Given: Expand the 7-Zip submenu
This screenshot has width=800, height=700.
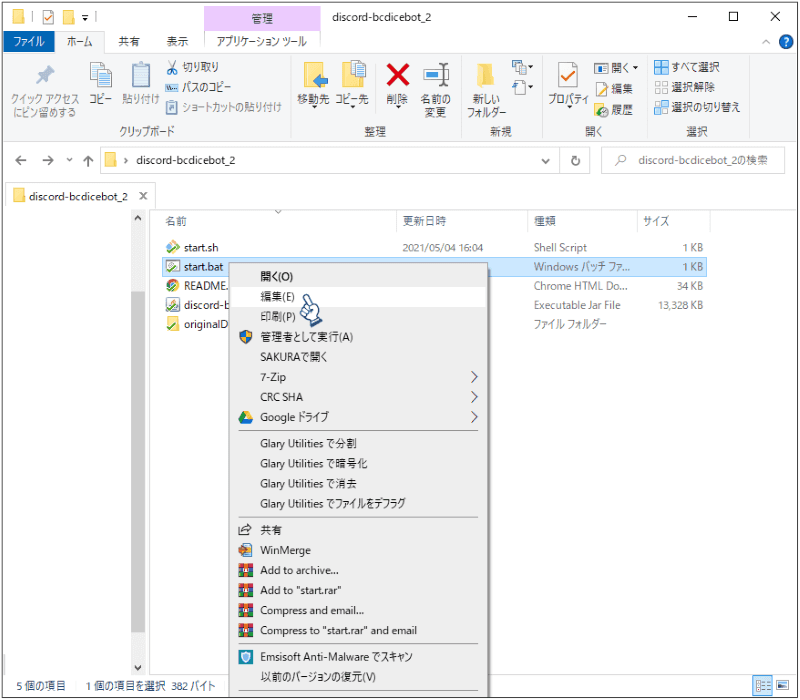Looking at the screenshot, I should [x=358, y=377].
